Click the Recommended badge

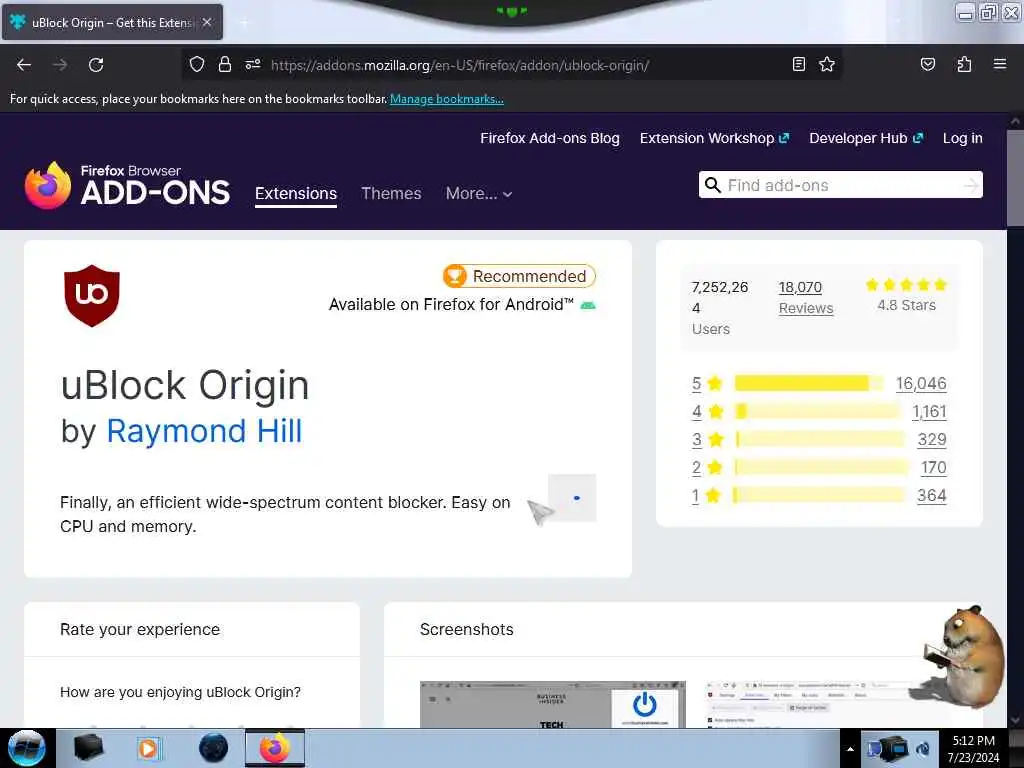(519, 276)
